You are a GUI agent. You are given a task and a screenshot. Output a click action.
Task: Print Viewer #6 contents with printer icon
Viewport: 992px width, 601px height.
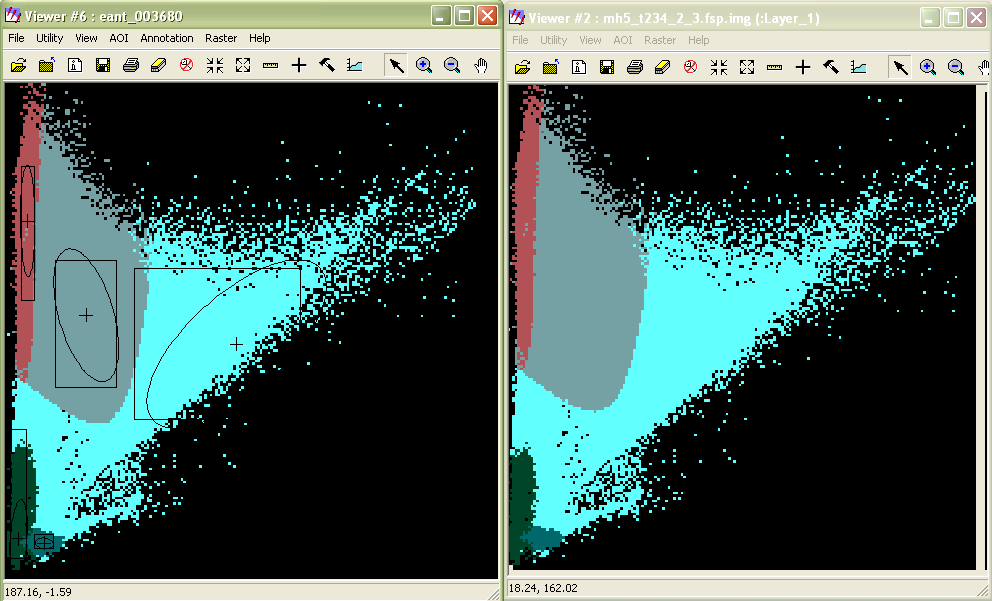coord(130,65)
